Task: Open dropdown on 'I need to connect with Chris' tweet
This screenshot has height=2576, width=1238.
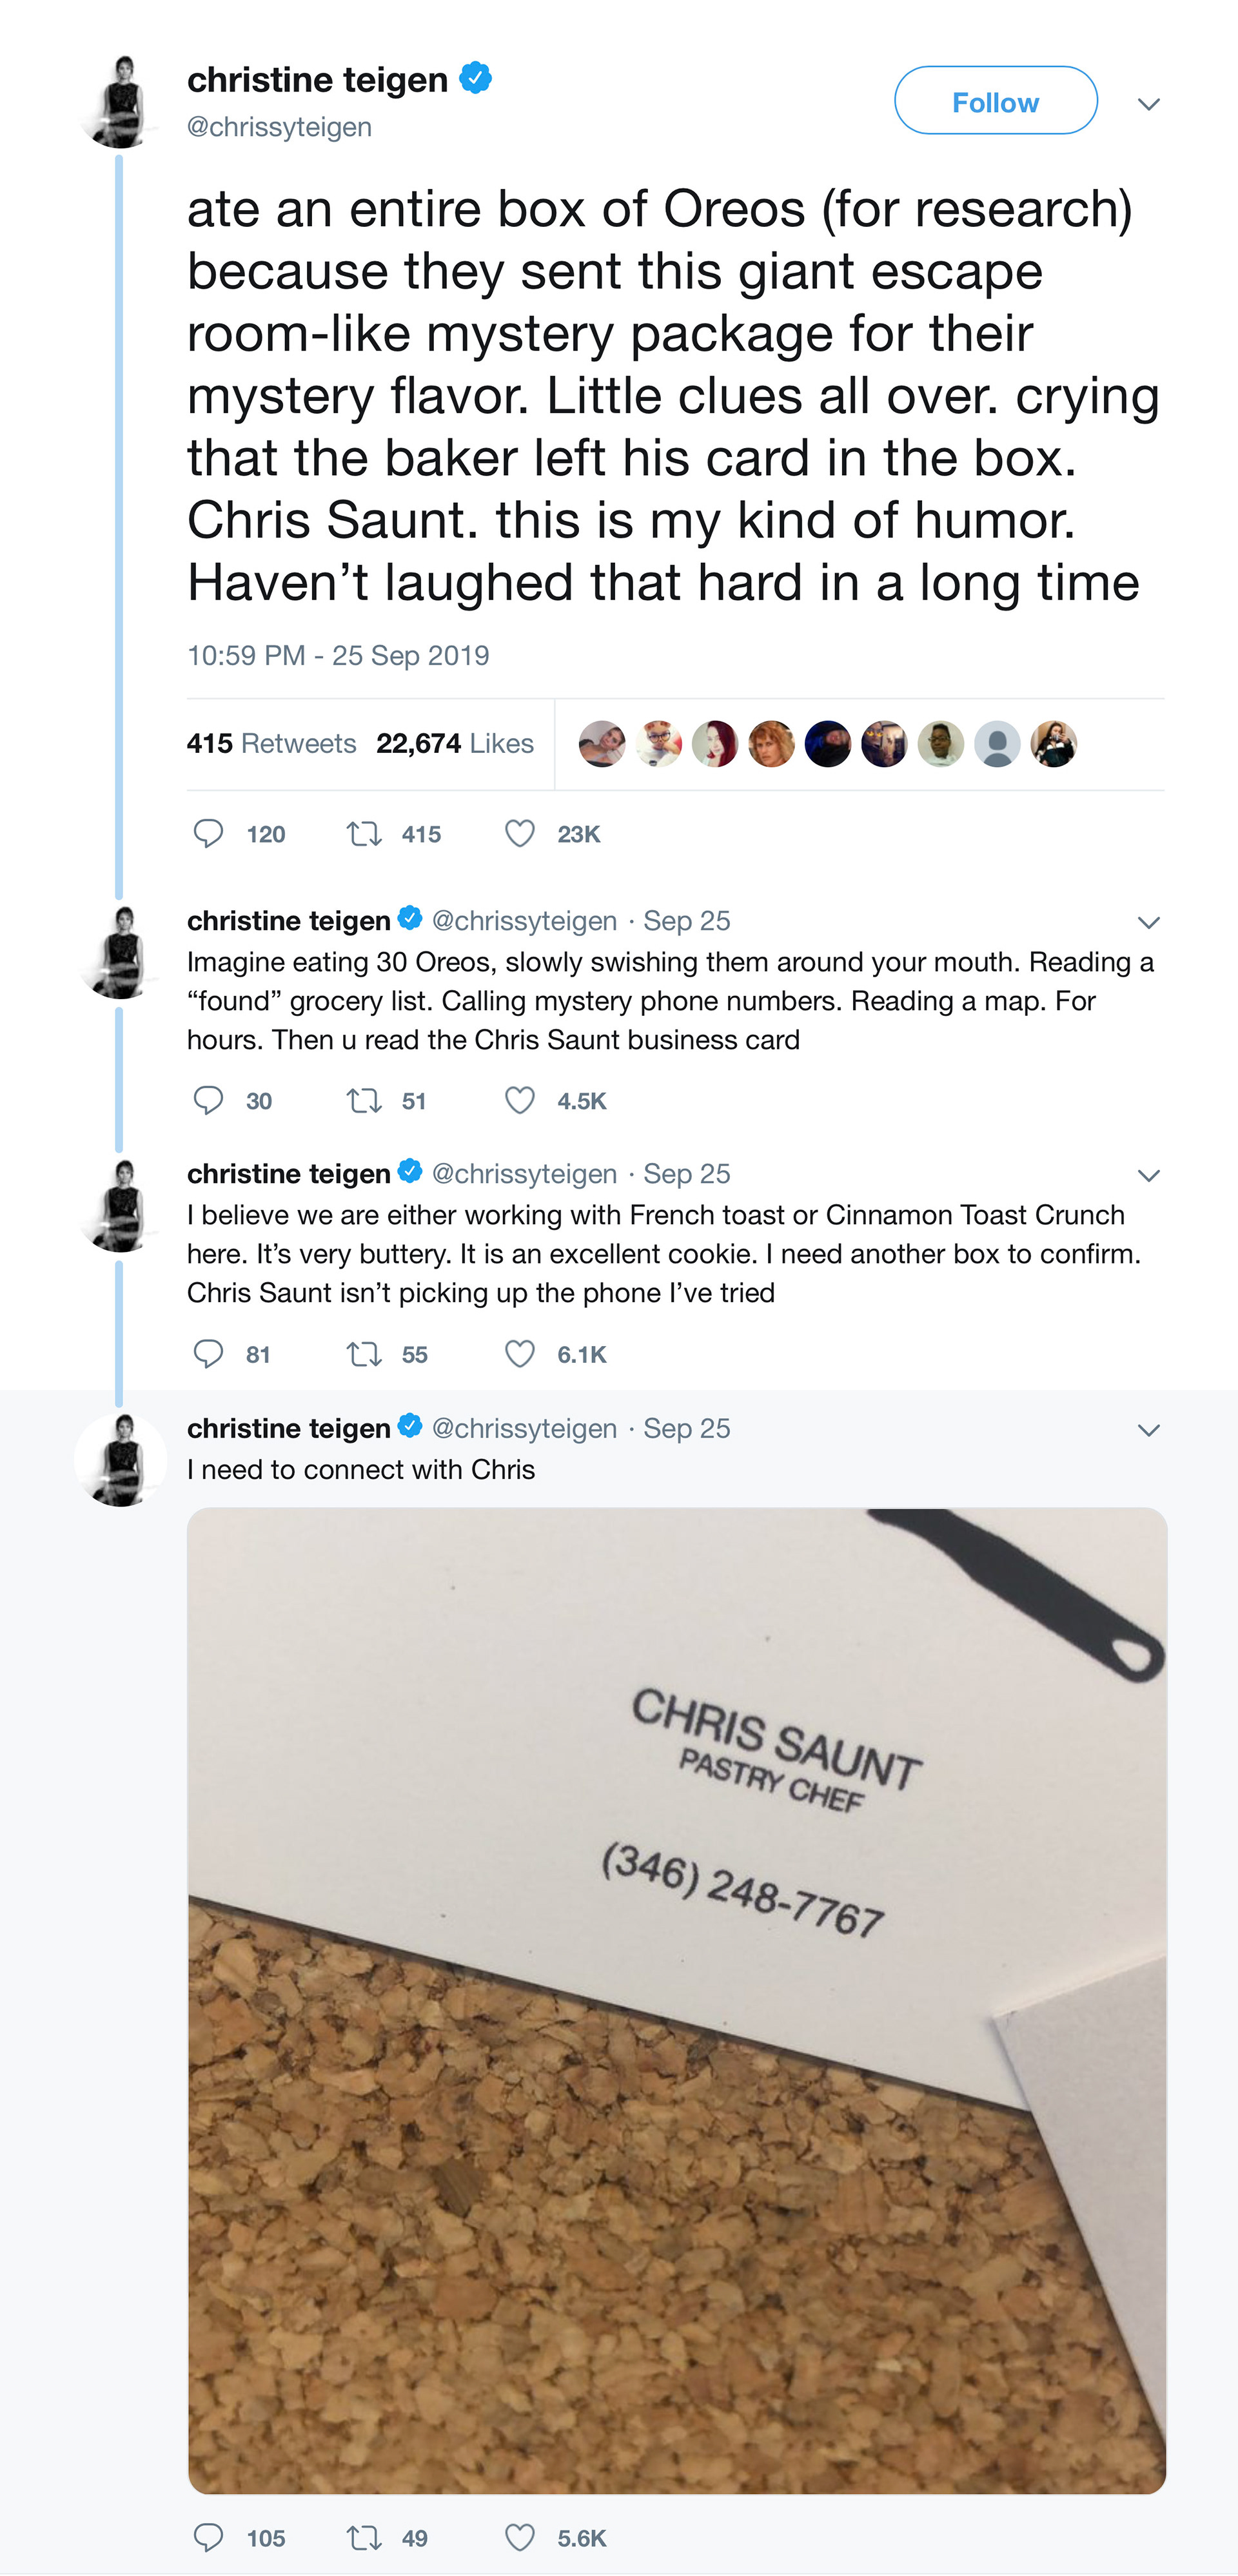Action: [1148, 1430]
